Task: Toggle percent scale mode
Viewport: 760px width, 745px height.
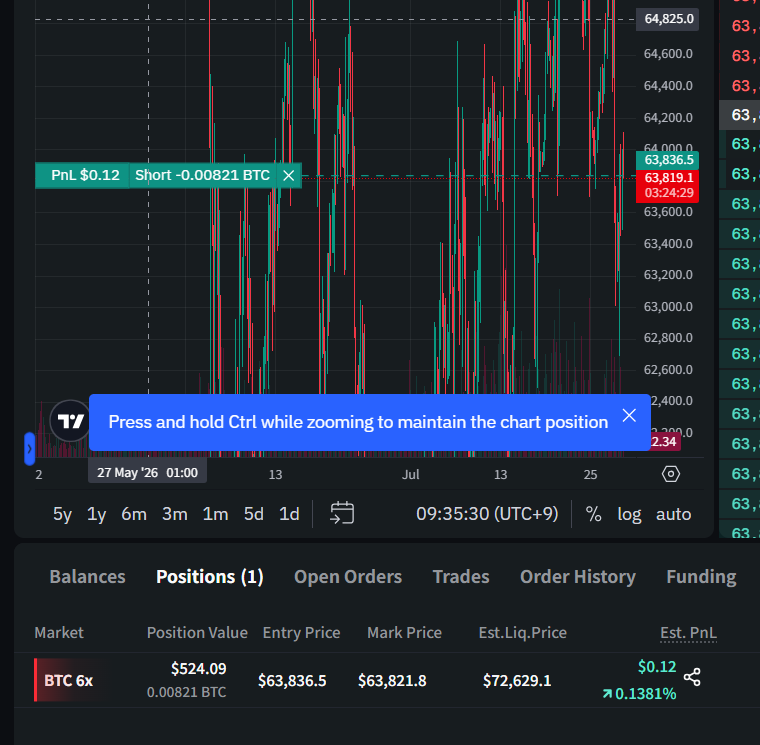Action: coord(593,514)
